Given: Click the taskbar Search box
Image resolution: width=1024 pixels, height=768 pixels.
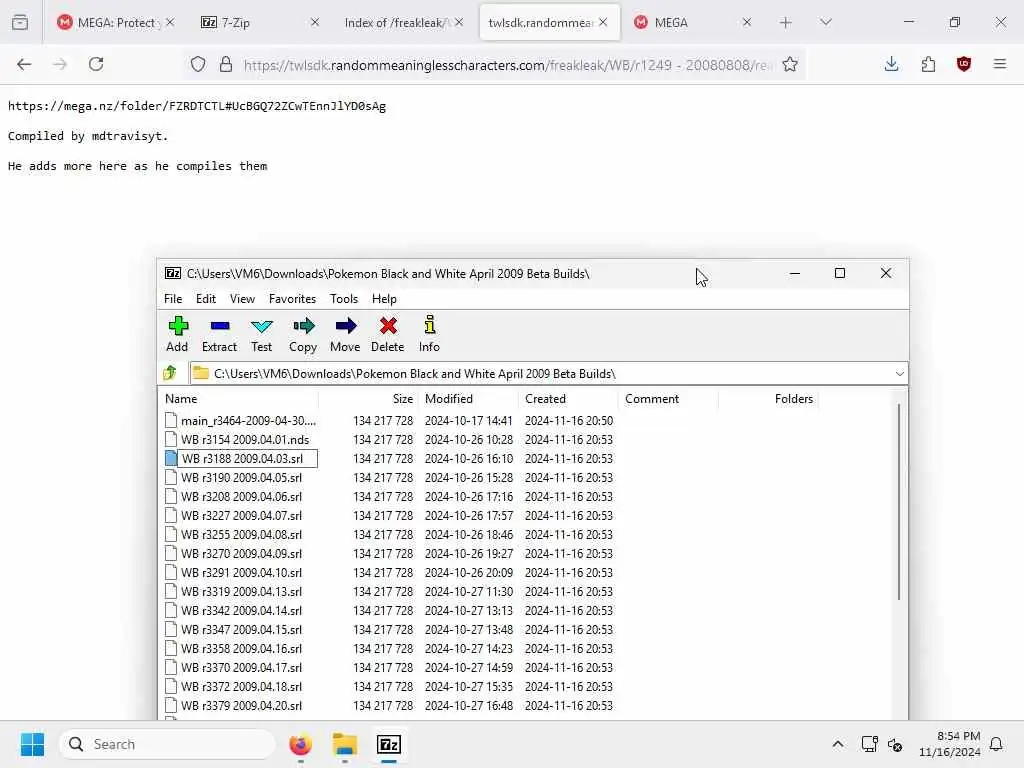Looking at the screenshot, I should [x=167, y=744].
